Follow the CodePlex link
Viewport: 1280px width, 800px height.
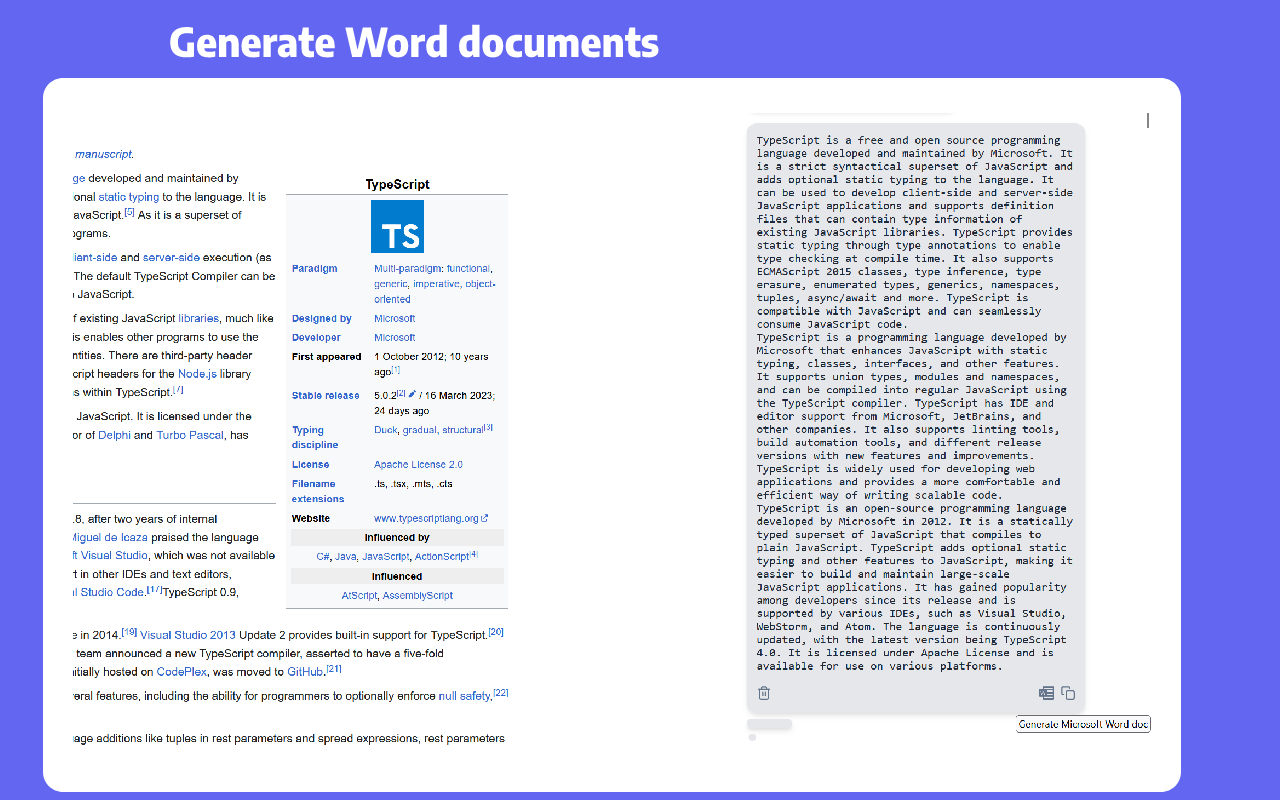click(182, 672)
